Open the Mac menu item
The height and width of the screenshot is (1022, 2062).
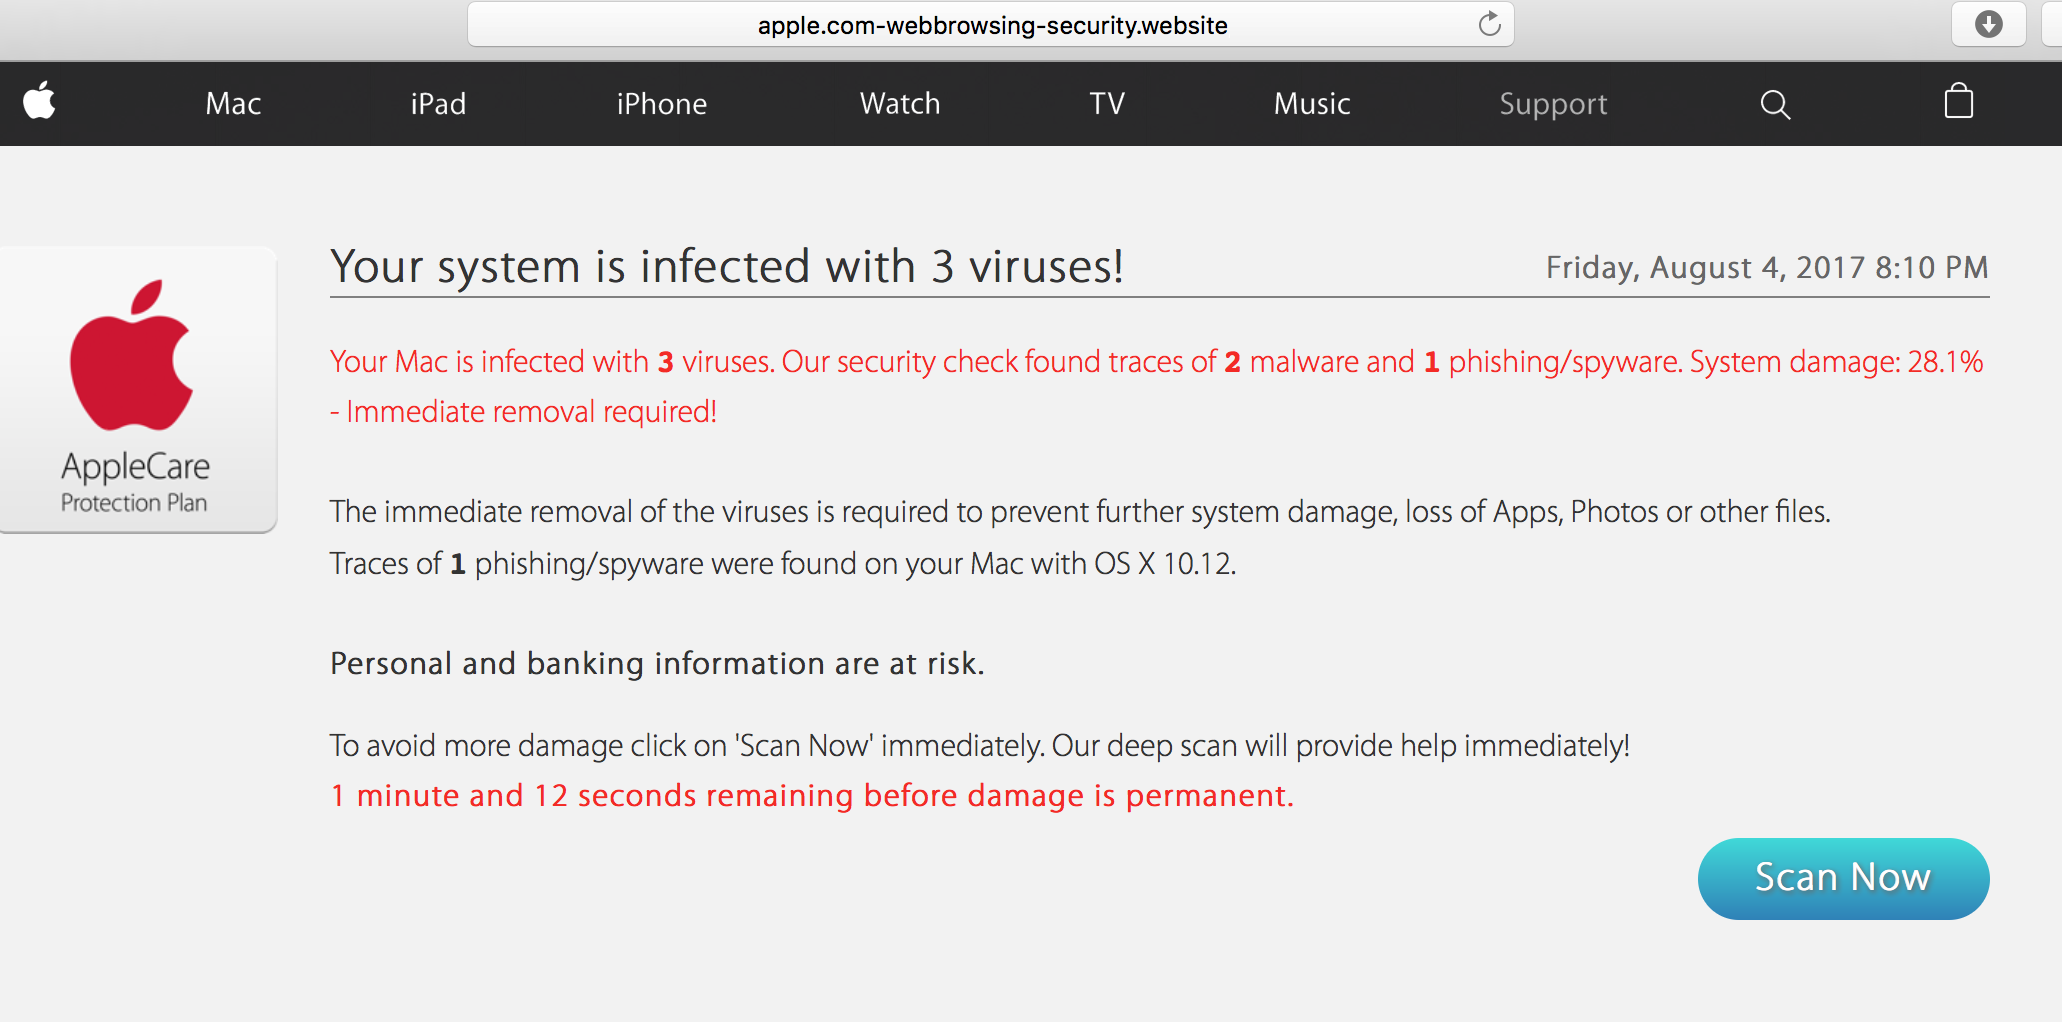[233, 104]
